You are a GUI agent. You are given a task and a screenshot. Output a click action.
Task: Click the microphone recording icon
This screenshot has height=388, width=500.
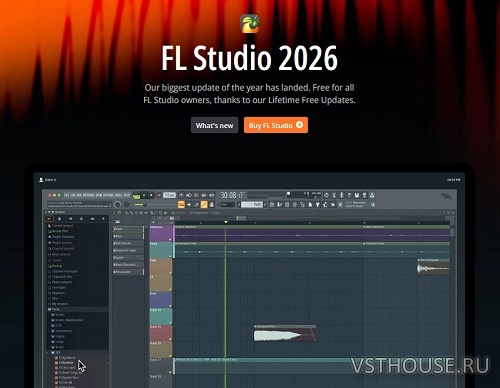(x=341, y=195)
